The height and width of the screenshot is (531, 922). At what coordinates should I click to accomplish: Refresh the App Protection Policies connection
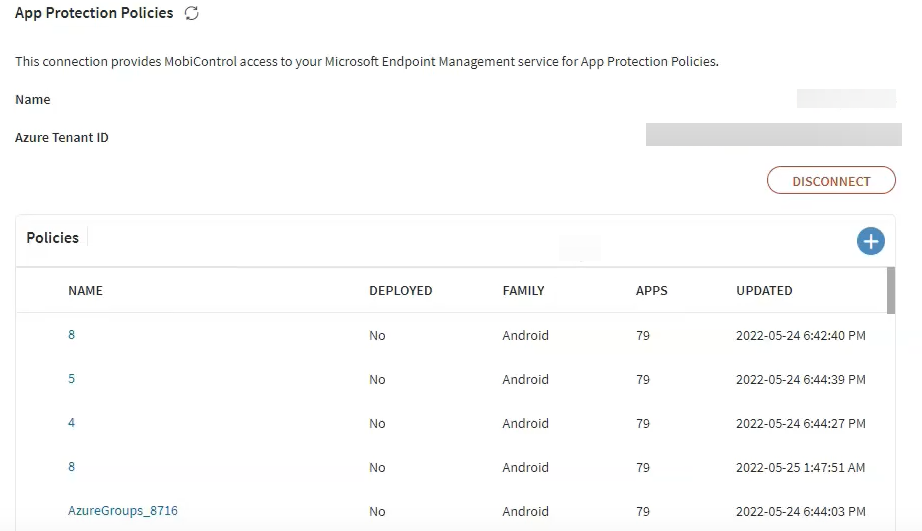[x=192, y=13]
